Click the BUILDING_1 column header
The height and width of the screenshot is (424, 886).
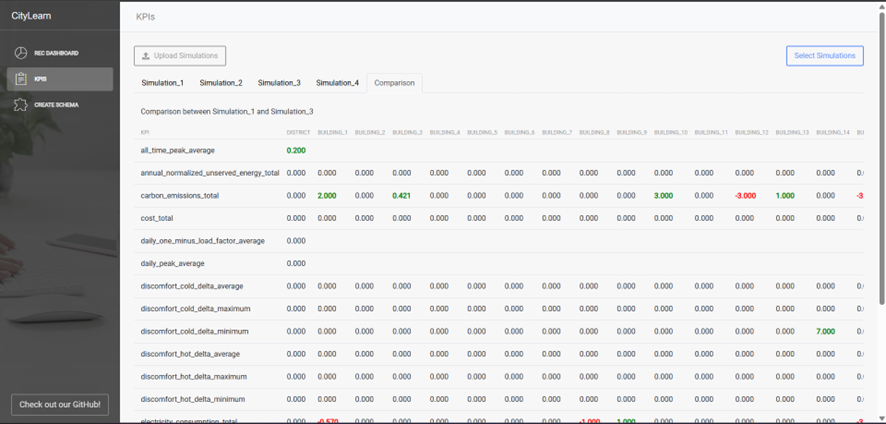click(x=332, y=132)
